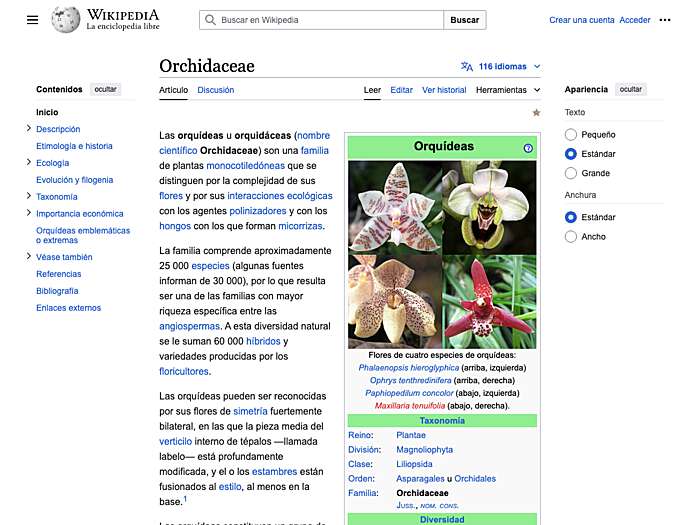Click the featured article star icon
Screen dimensions: 700x525
pyautogui.click(x=536, y=112)
